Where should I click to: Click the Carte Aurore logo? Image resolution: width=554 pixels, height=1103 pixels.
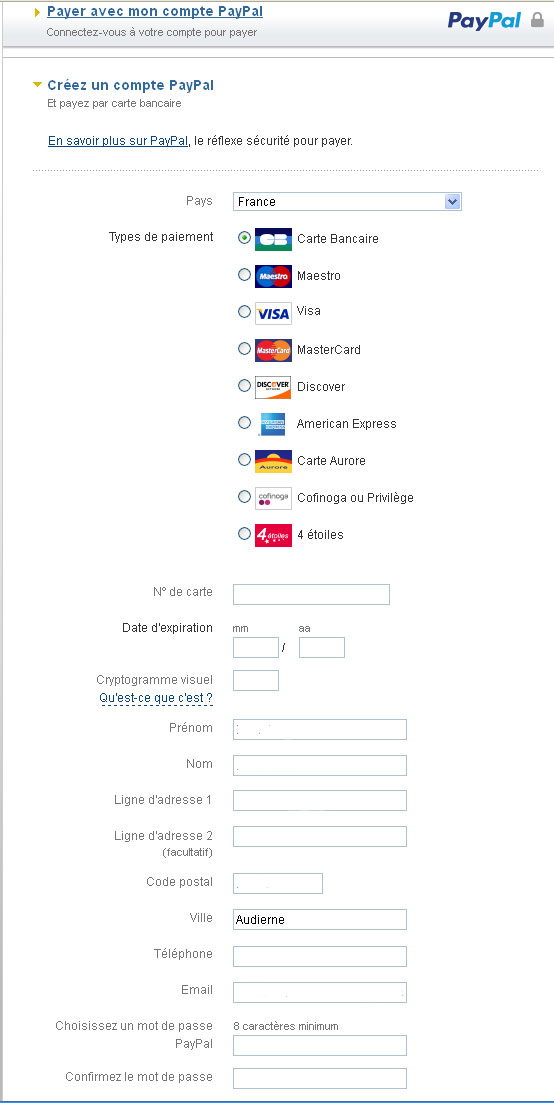(x=273, y=461)
